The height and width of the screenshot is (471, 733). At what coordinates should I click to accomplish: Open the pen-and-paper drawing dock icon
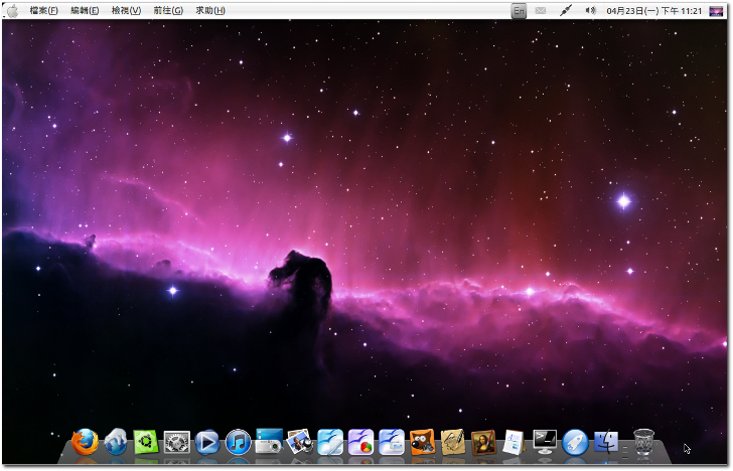click(x=453, y=442)
